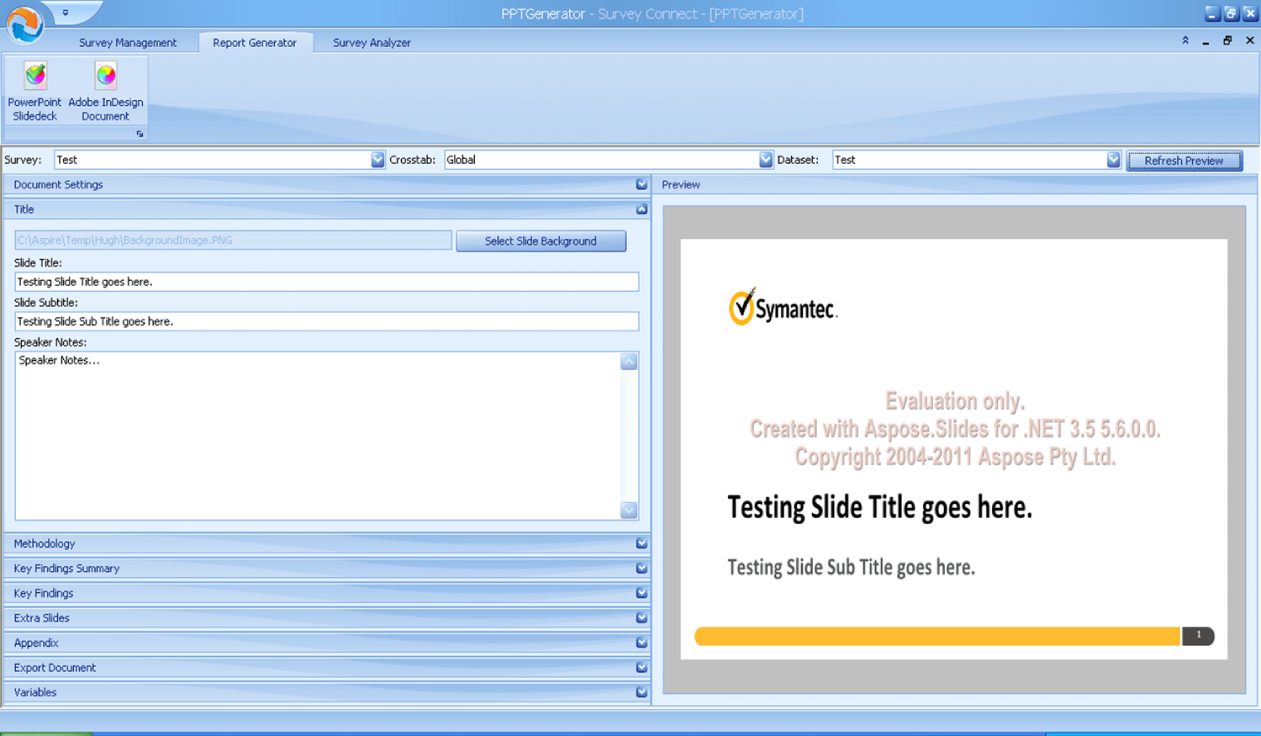Click the Slide Title text field
This screenshot has width=1261, height=736.
(326, 282)
